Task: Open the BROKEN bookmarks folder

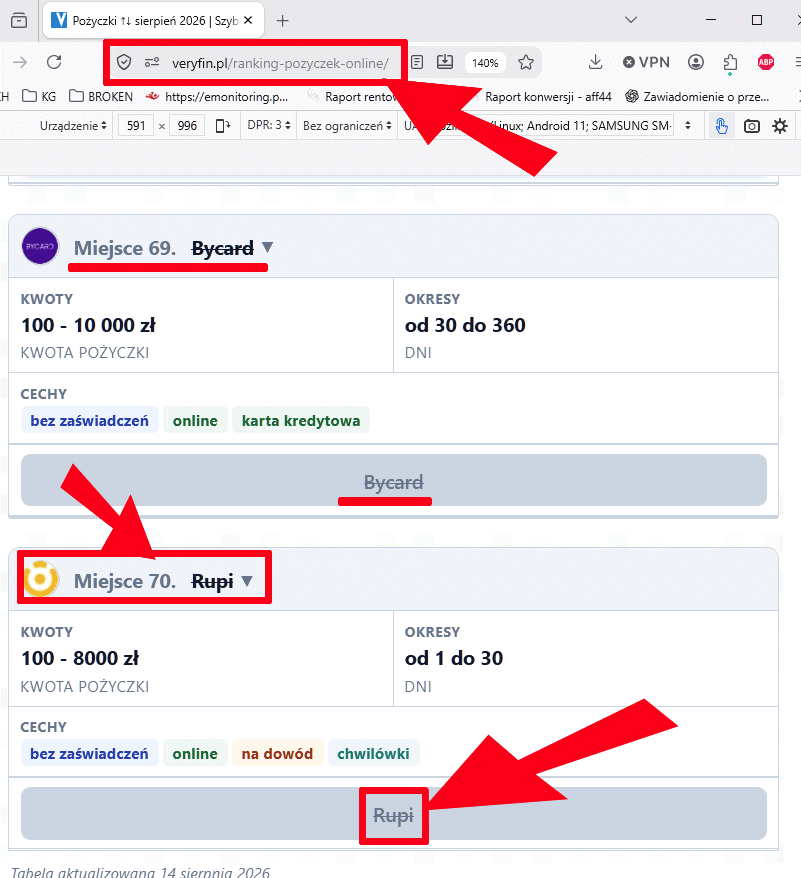Action: click(x=101, y=96)
